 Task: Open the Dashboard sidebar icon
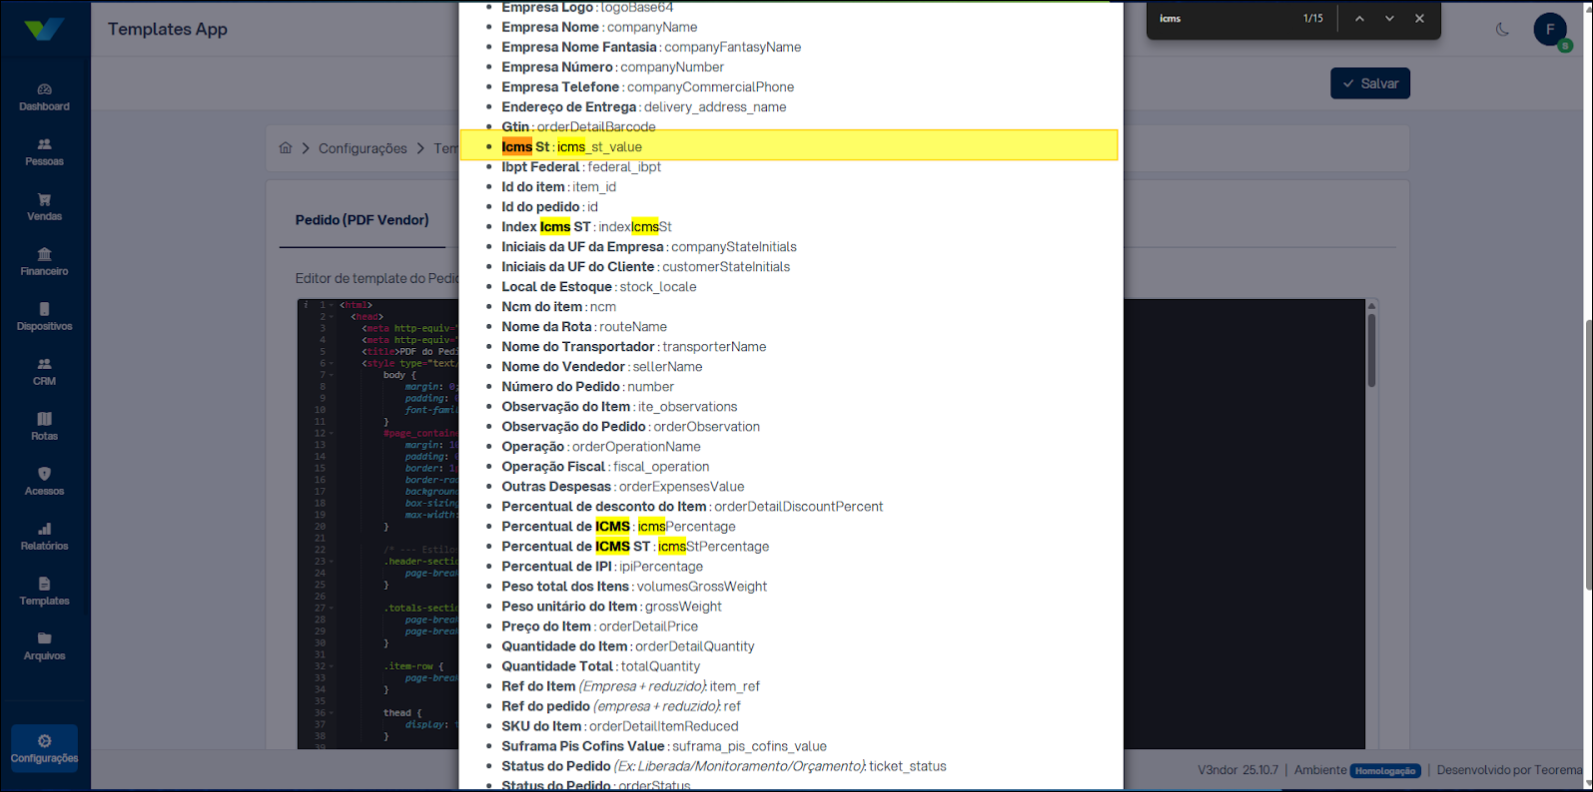tap(44, 90)
